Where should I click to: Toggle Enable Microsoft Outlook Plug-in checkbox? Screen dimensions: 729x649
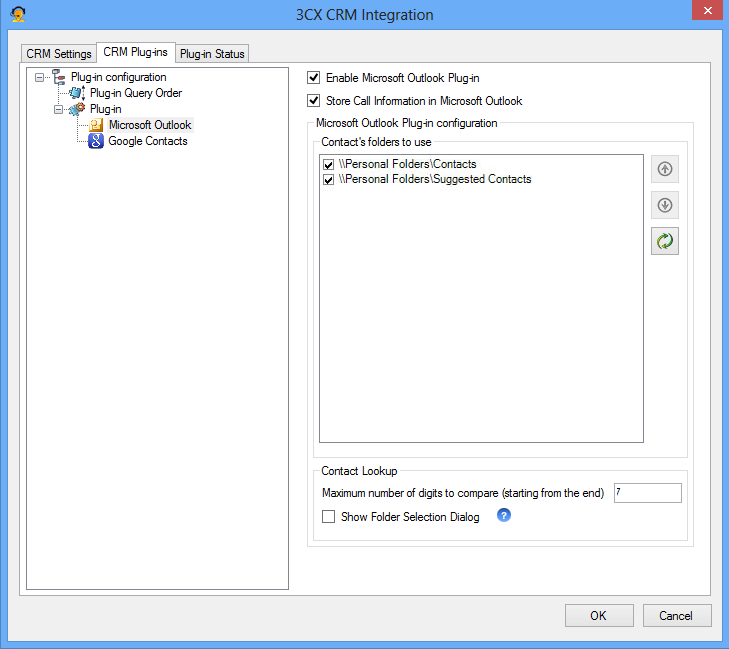tap(313, 78)
